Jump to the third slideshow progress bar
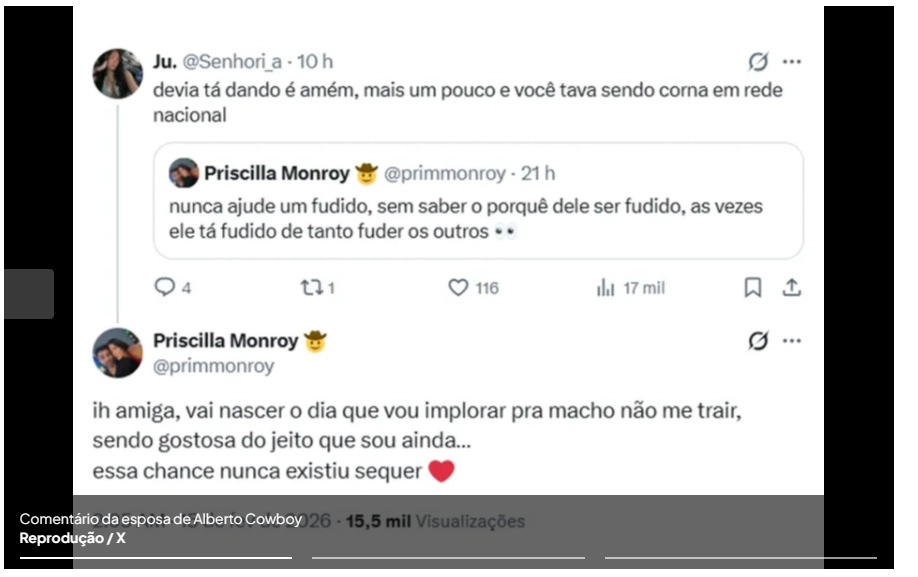The image size is (918, 577). [740, 557]
